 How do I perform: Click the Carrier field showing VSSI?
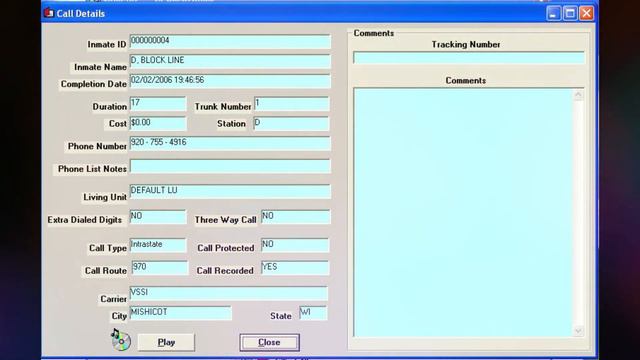[229, 293]
